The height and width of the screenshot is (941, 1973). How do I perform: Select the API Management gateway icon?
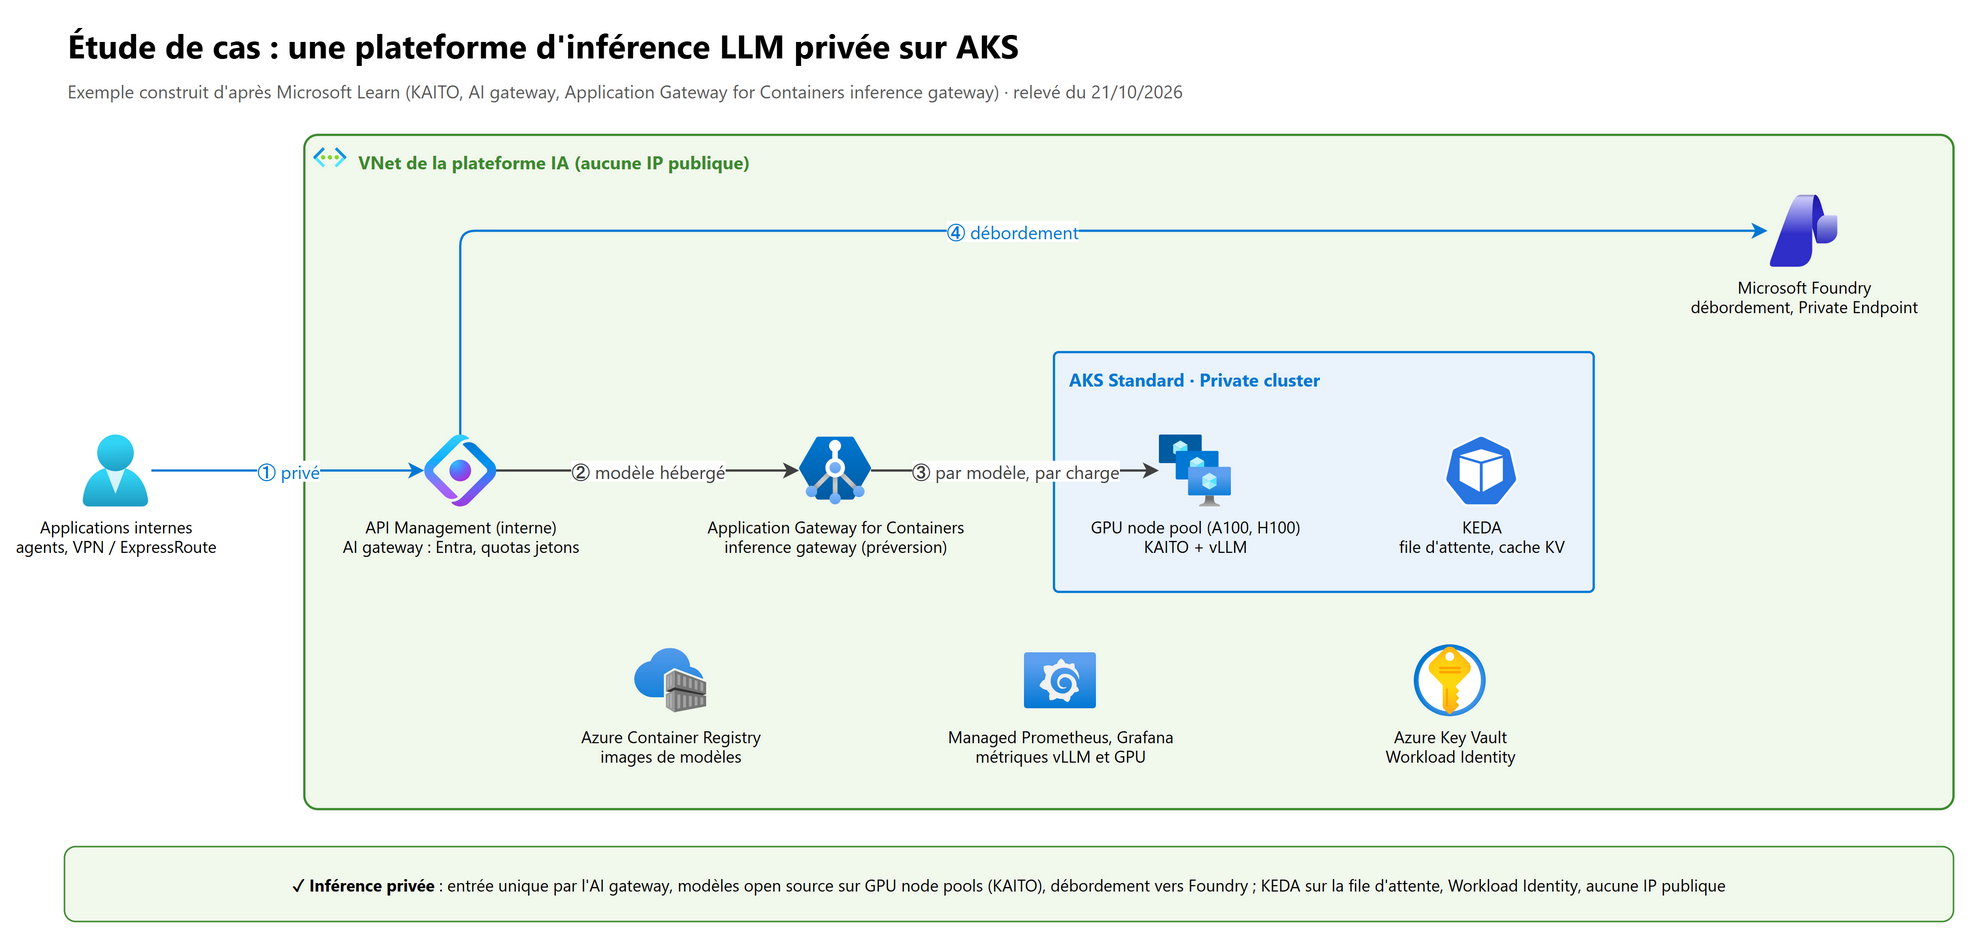[x=460, y=470]
